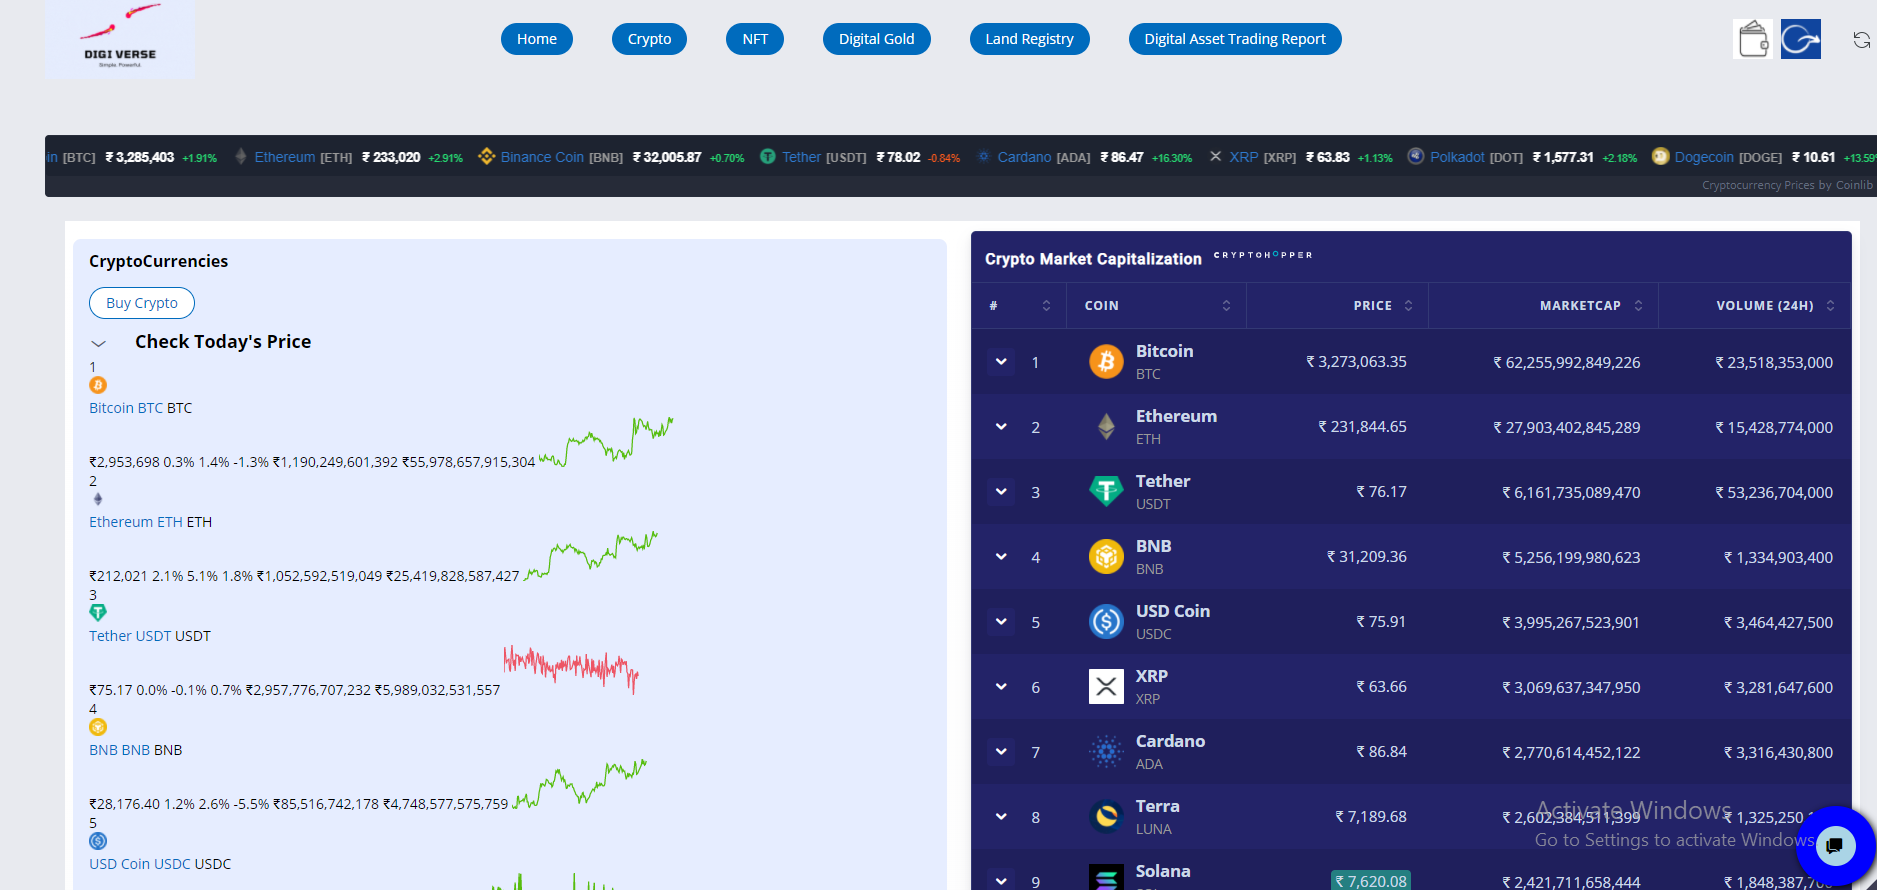The height and width of the screenshot is (890, 1877).
Task: Click the Ethereum icon in the ticker bar
Action: 241,156
